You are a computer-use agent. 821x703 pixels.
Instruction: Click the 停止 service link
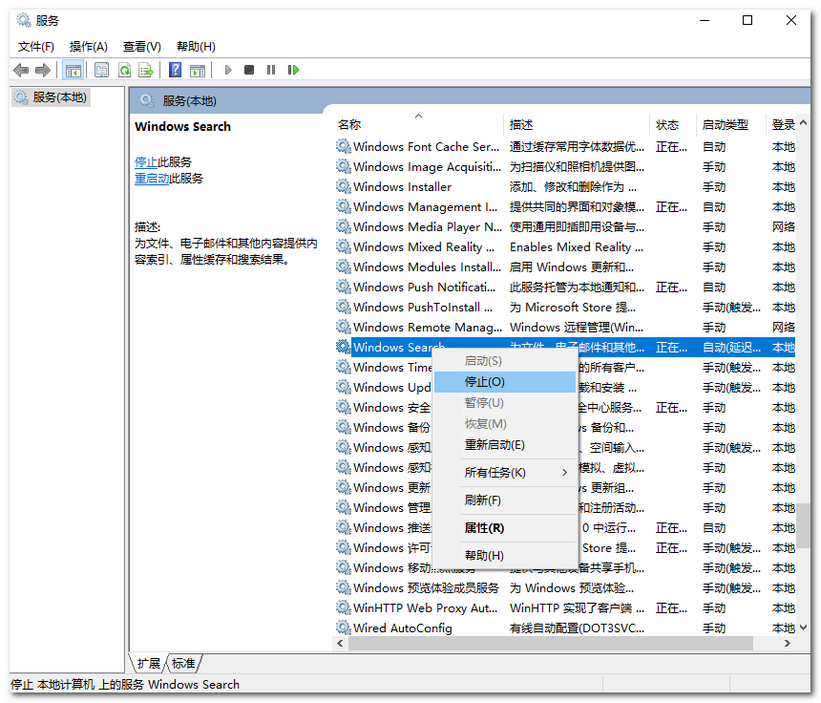click(146, 162)
